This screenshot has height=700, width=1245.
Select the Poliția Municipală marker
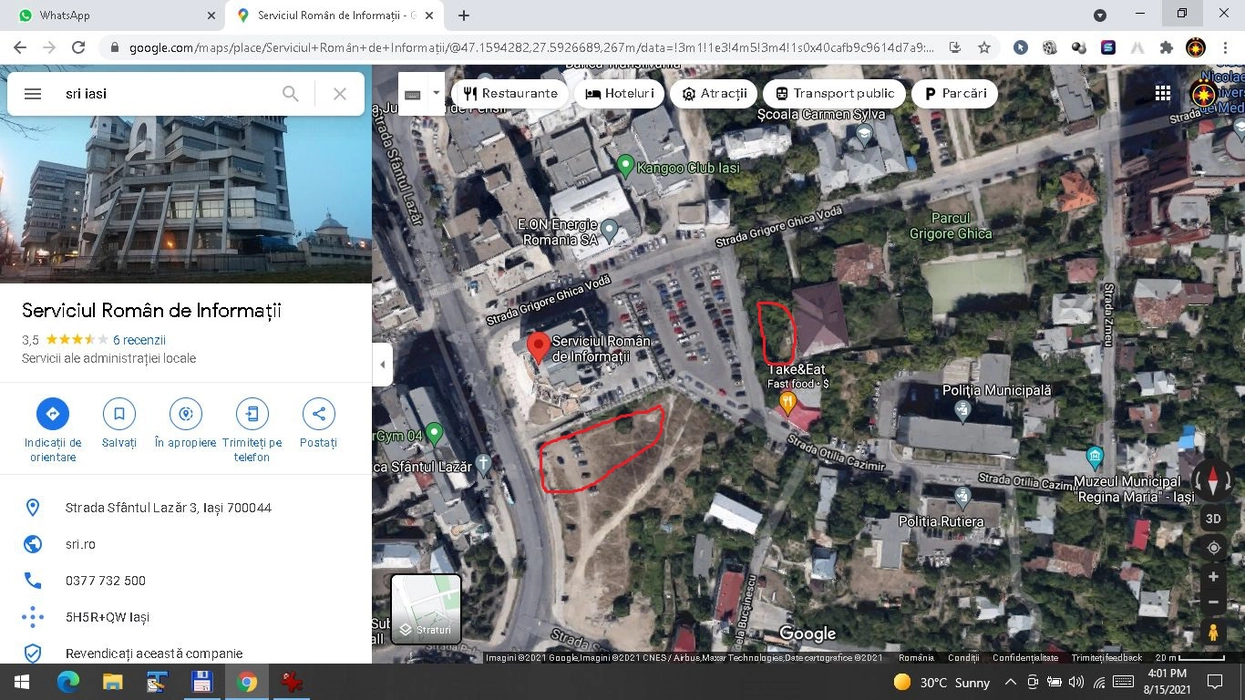963,410
